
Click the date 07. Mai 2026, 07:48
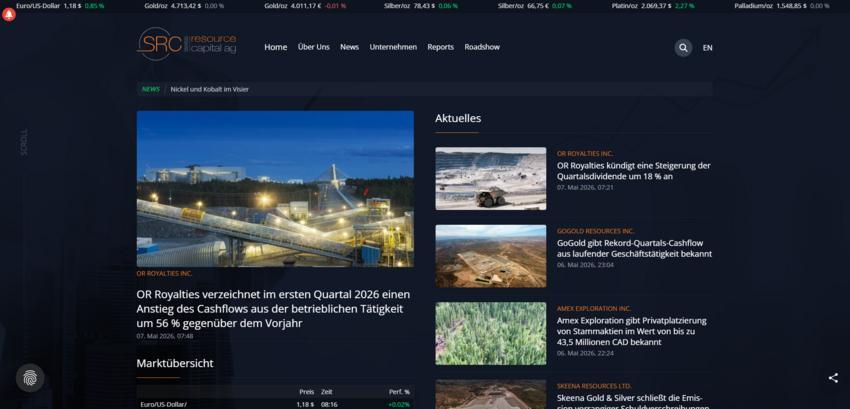point(165,336)
